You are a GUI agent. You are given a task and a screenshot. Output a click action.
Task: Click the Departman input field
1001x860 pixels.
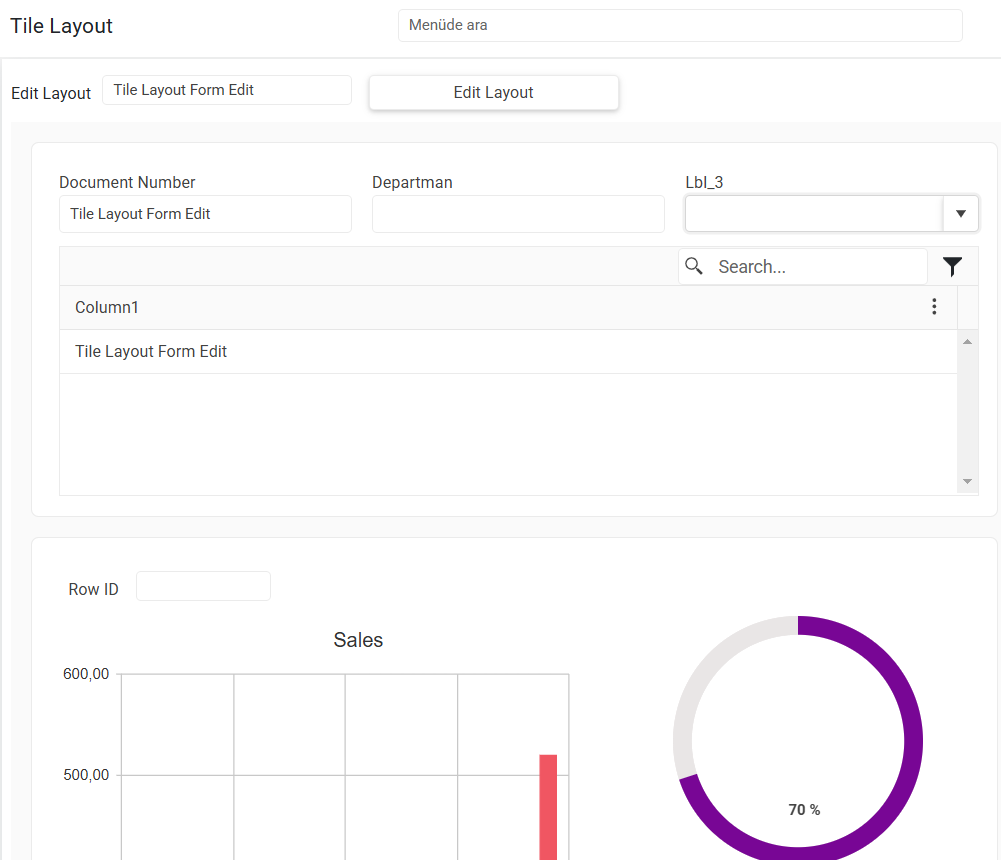(x=518, y=214)
